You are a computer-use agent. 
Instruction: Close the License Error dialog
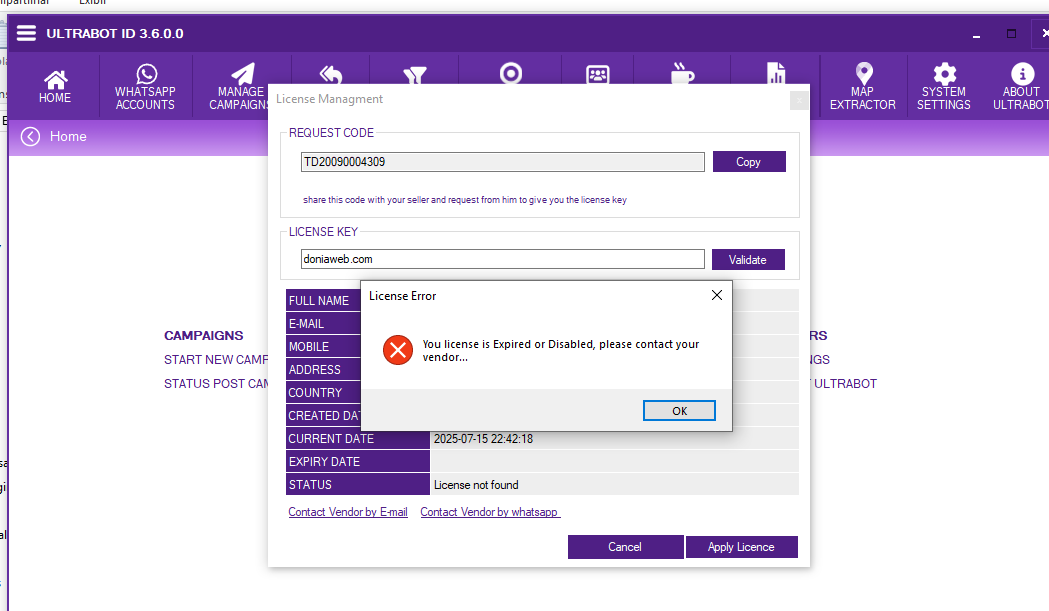click(x=717, y=295)
